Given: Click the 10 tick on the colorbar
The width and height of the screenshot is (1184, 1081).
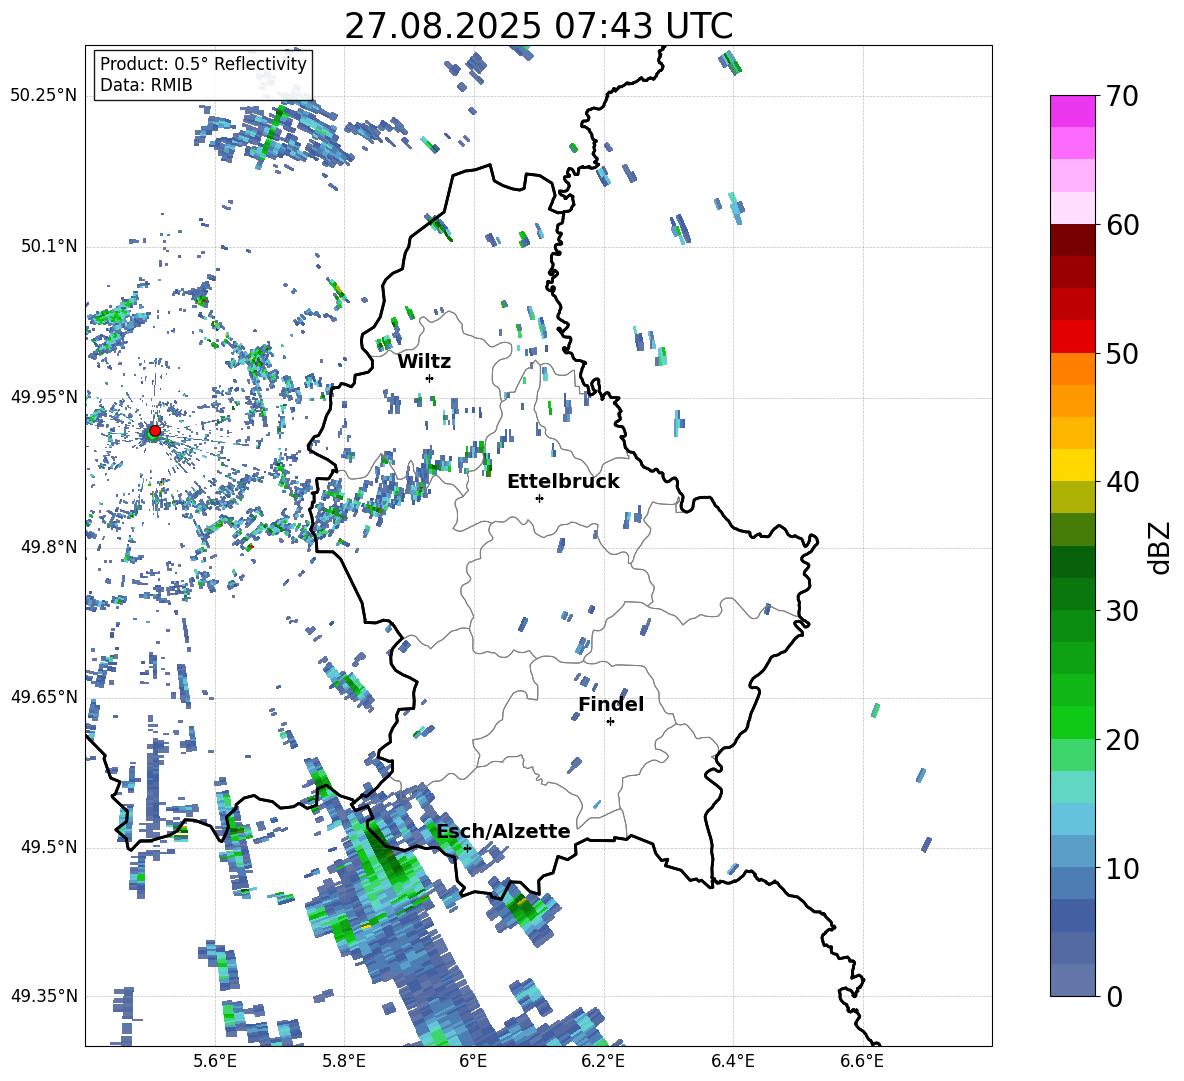Looking at the screenshot, I should tap(1122, 869).
